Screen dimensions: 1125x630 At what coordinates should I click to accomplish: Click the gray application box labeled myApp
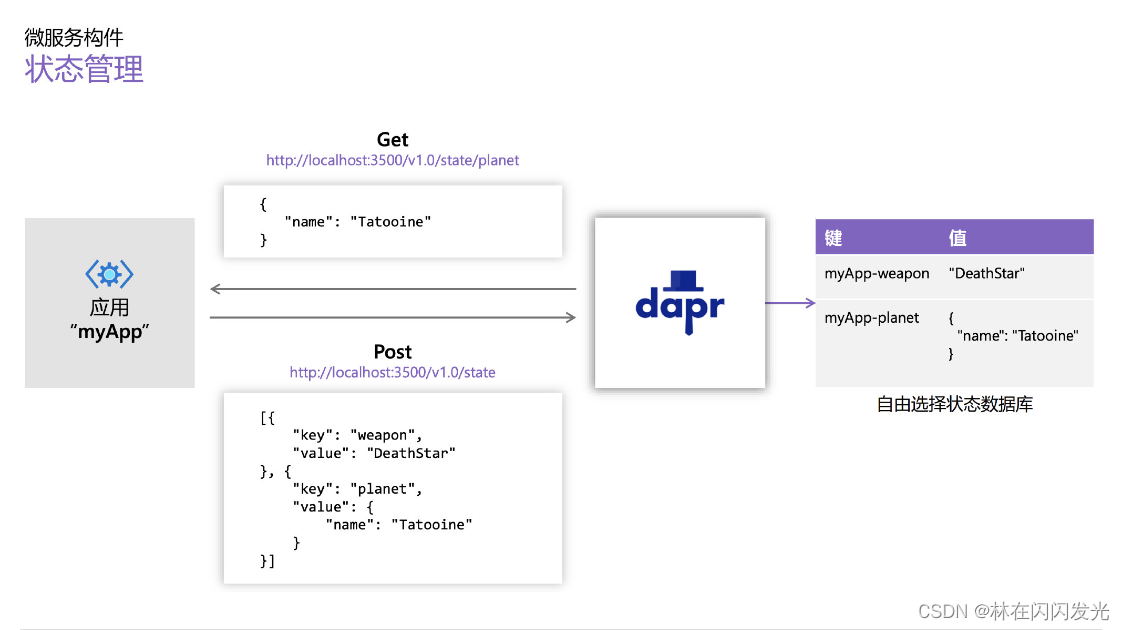click(x=110, y=303)
